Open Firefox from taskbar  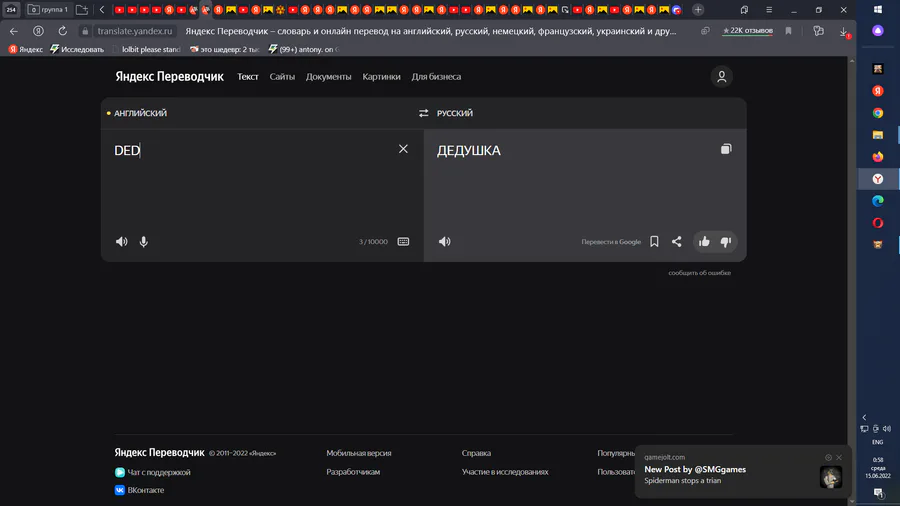[x=878, y=157]
